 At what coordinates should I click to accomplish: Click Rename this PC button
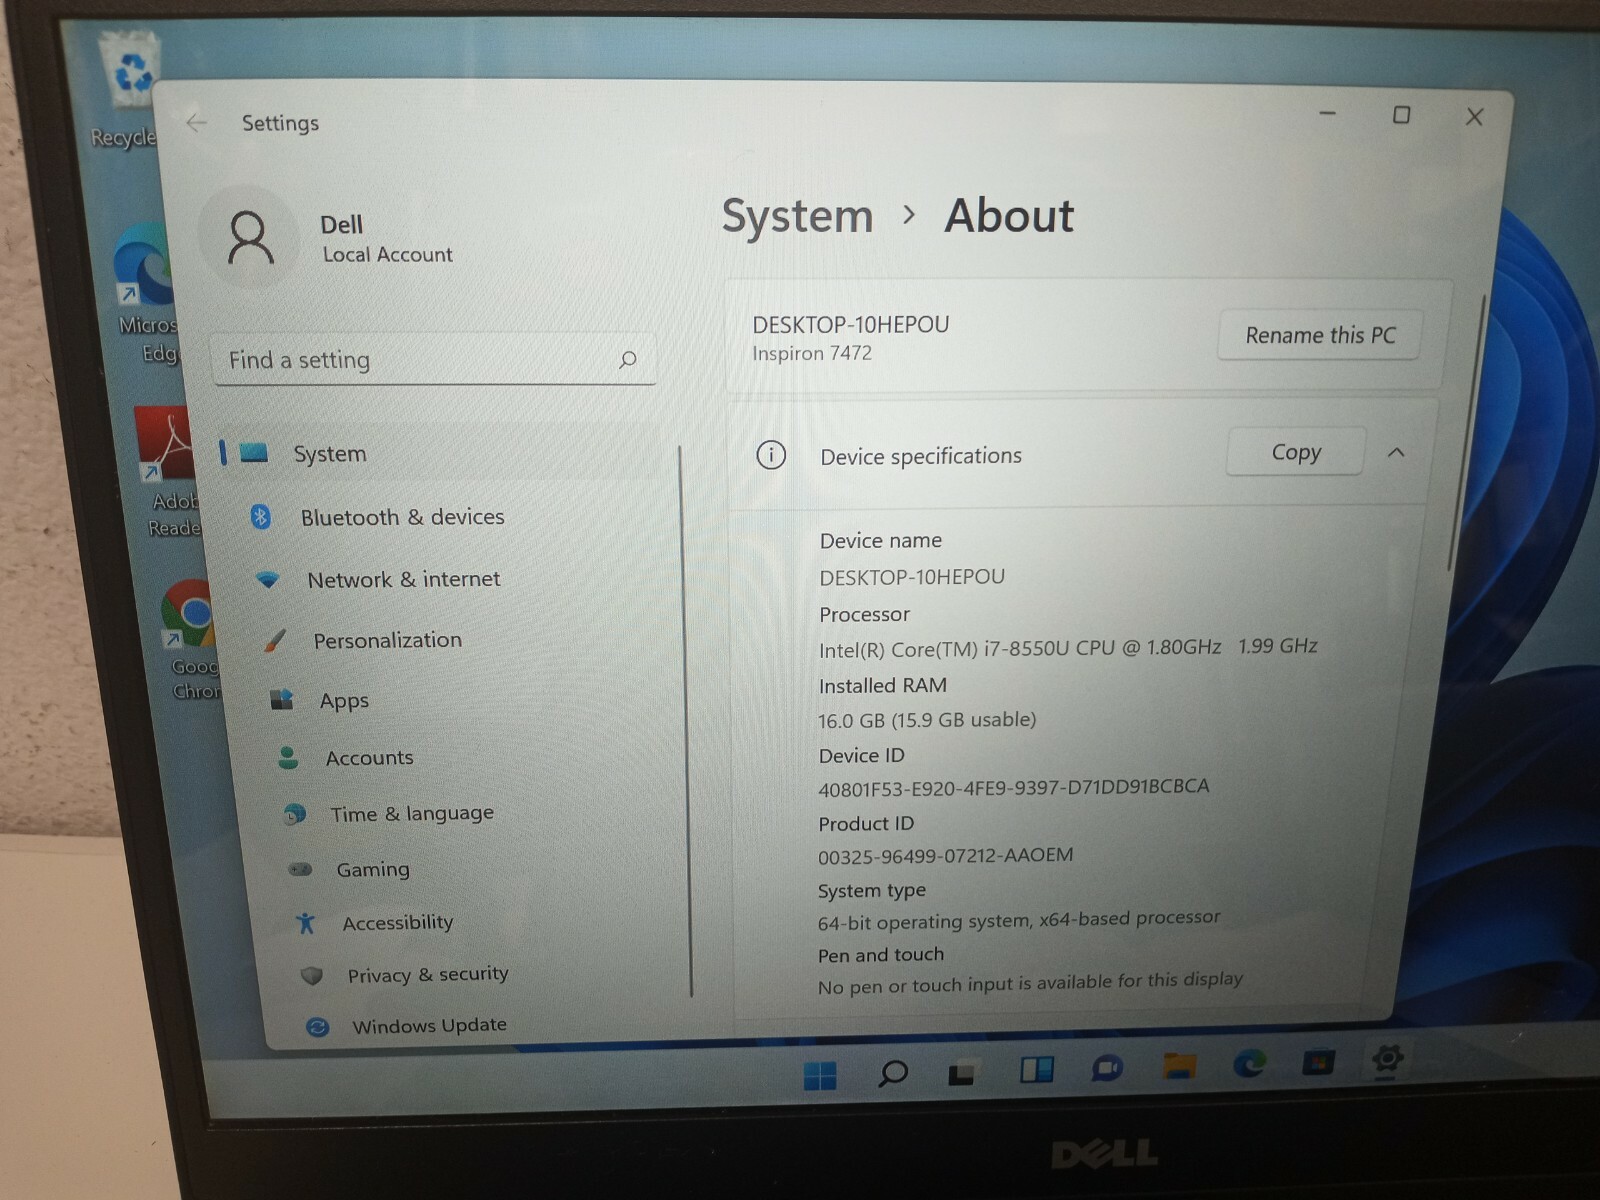click(x=1319, y=335)
